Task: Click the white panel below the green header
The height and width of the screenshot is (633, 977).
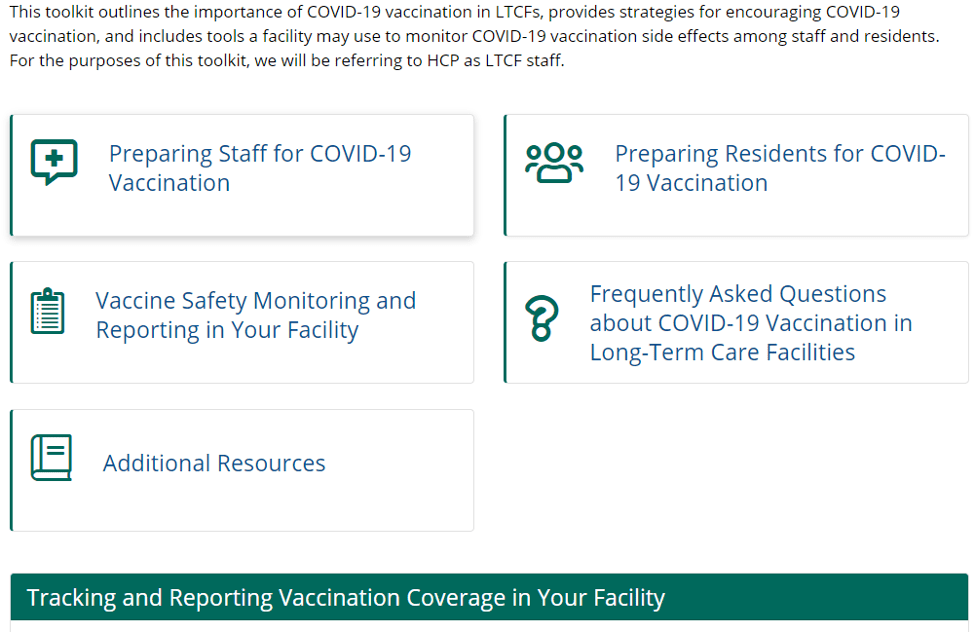Action: [x=489, y=627]
